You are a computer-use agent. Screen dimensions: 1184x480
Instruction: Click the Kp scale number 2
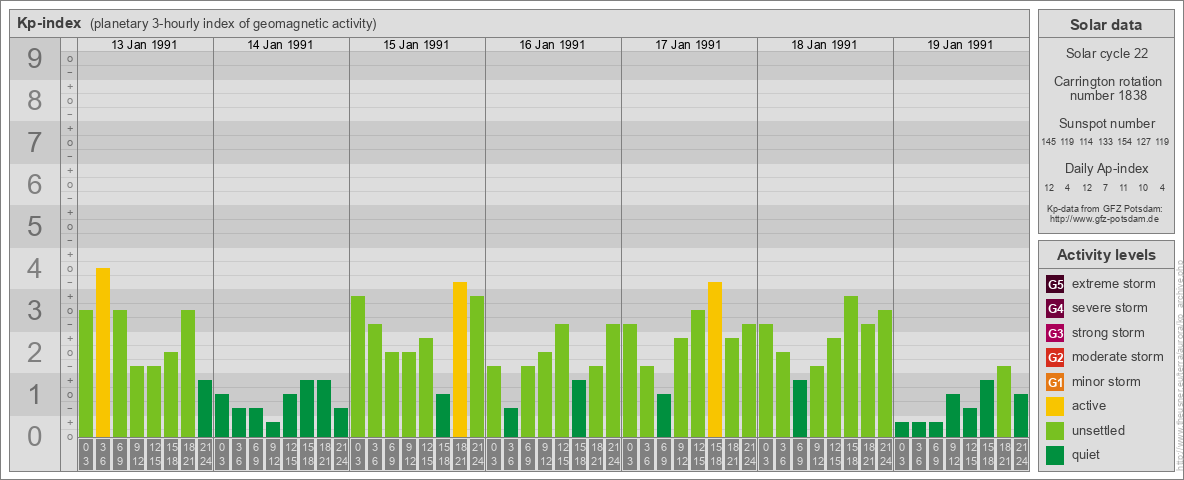[35, 352]
